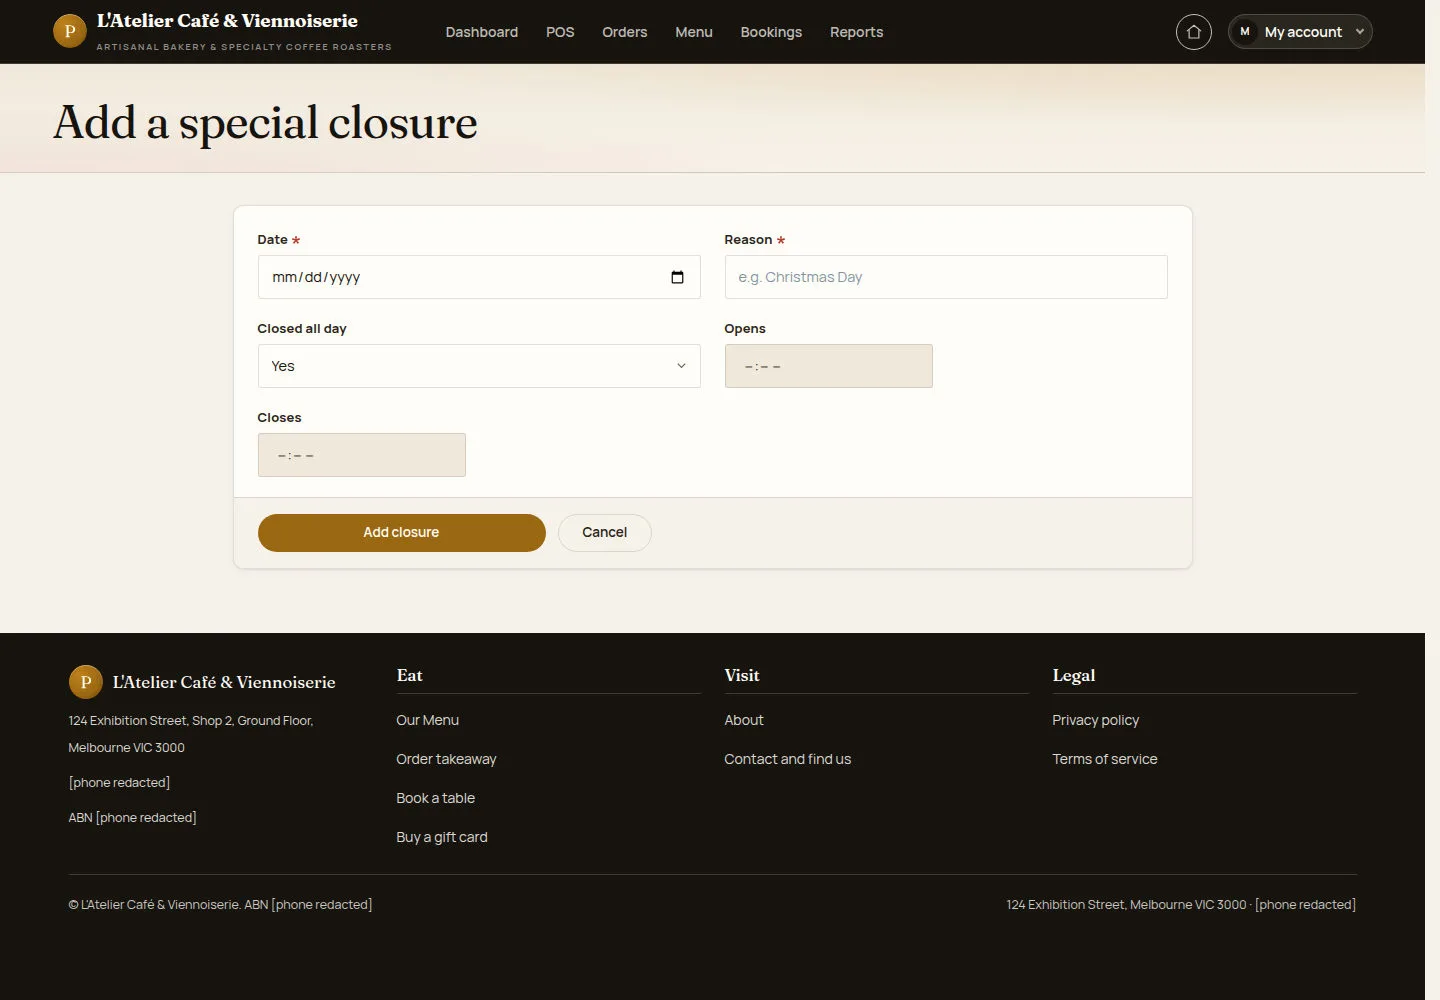This screenshot has width=1440, height=1000.
Task: Click into the Reason text field
Action: [946, 277]
